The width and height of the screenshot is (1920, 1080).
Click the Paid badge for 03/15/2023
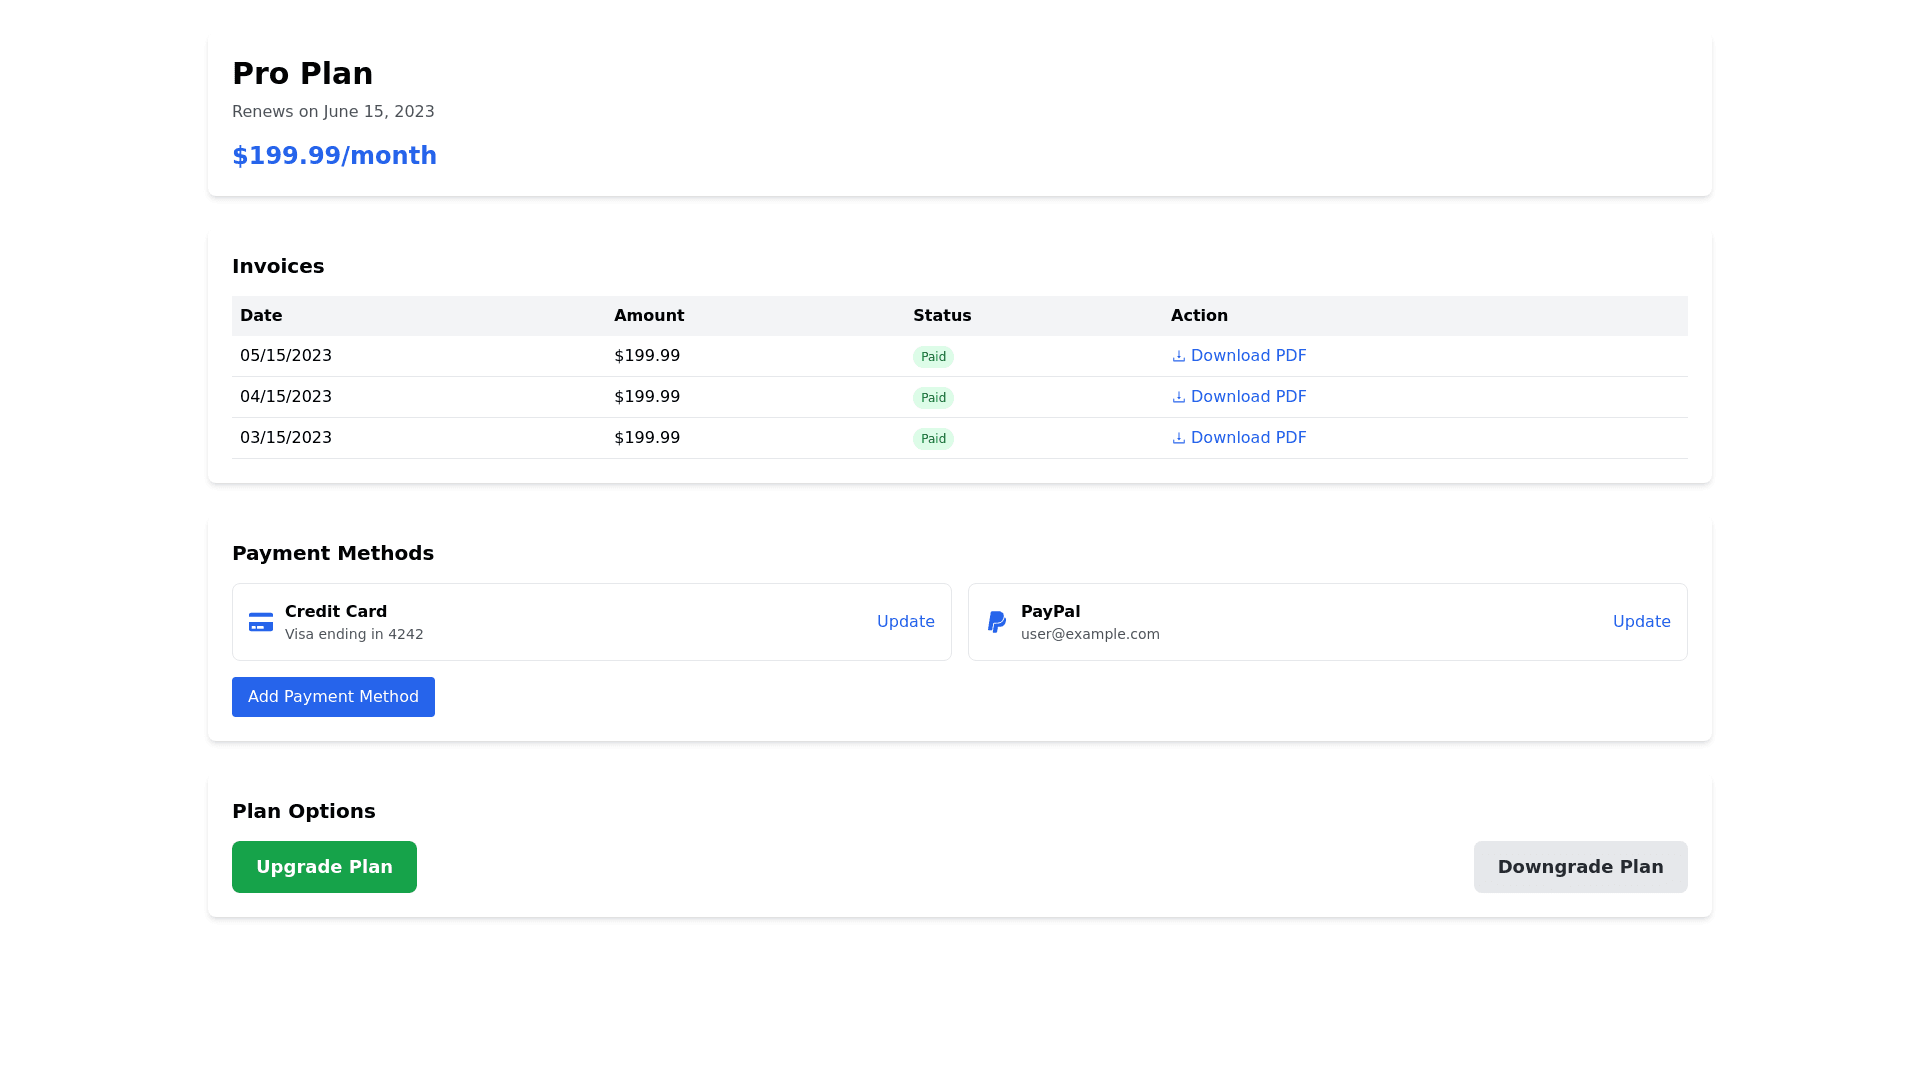[x=933, y=439]
